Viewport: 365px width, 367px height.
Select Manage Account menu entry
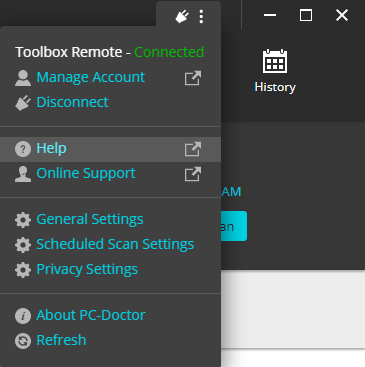click(x=91, y=77)
